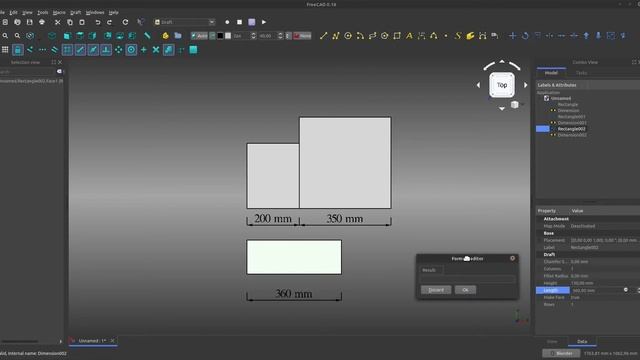Viewport: 640px width, 360px height.
Task: Toggle snap to intersection X icon
Action: click(x=156, y=50)
